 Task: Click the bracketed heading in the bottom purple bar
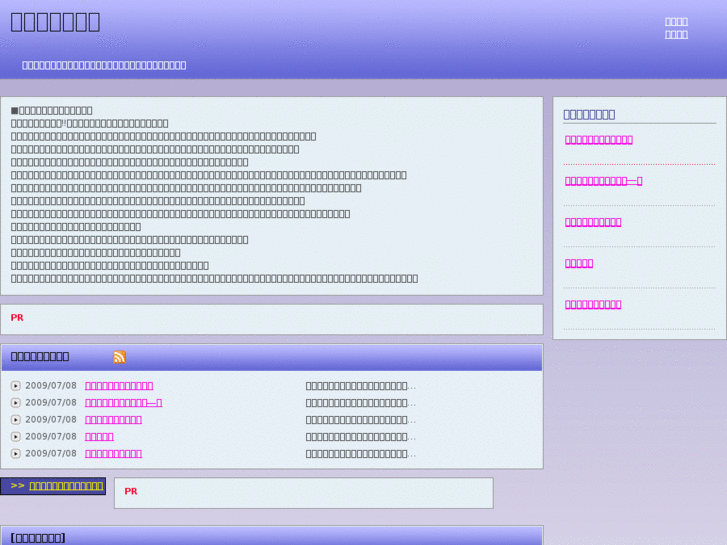click(x=38, y=538)
